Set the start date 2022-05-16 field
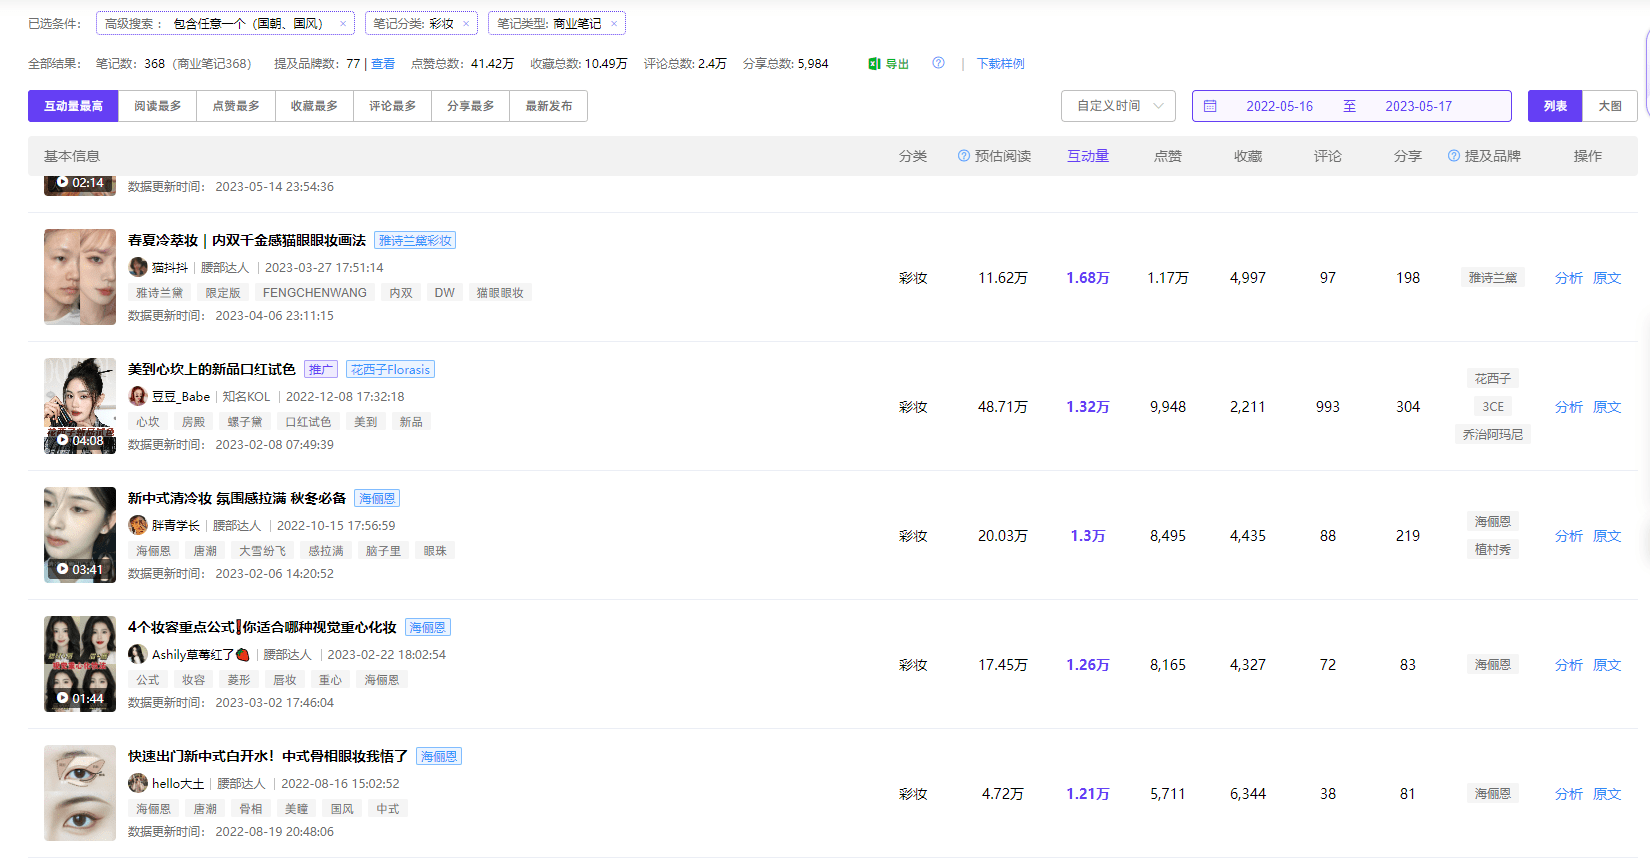This screenshot has height=861, width=1650. point(1279,106)
